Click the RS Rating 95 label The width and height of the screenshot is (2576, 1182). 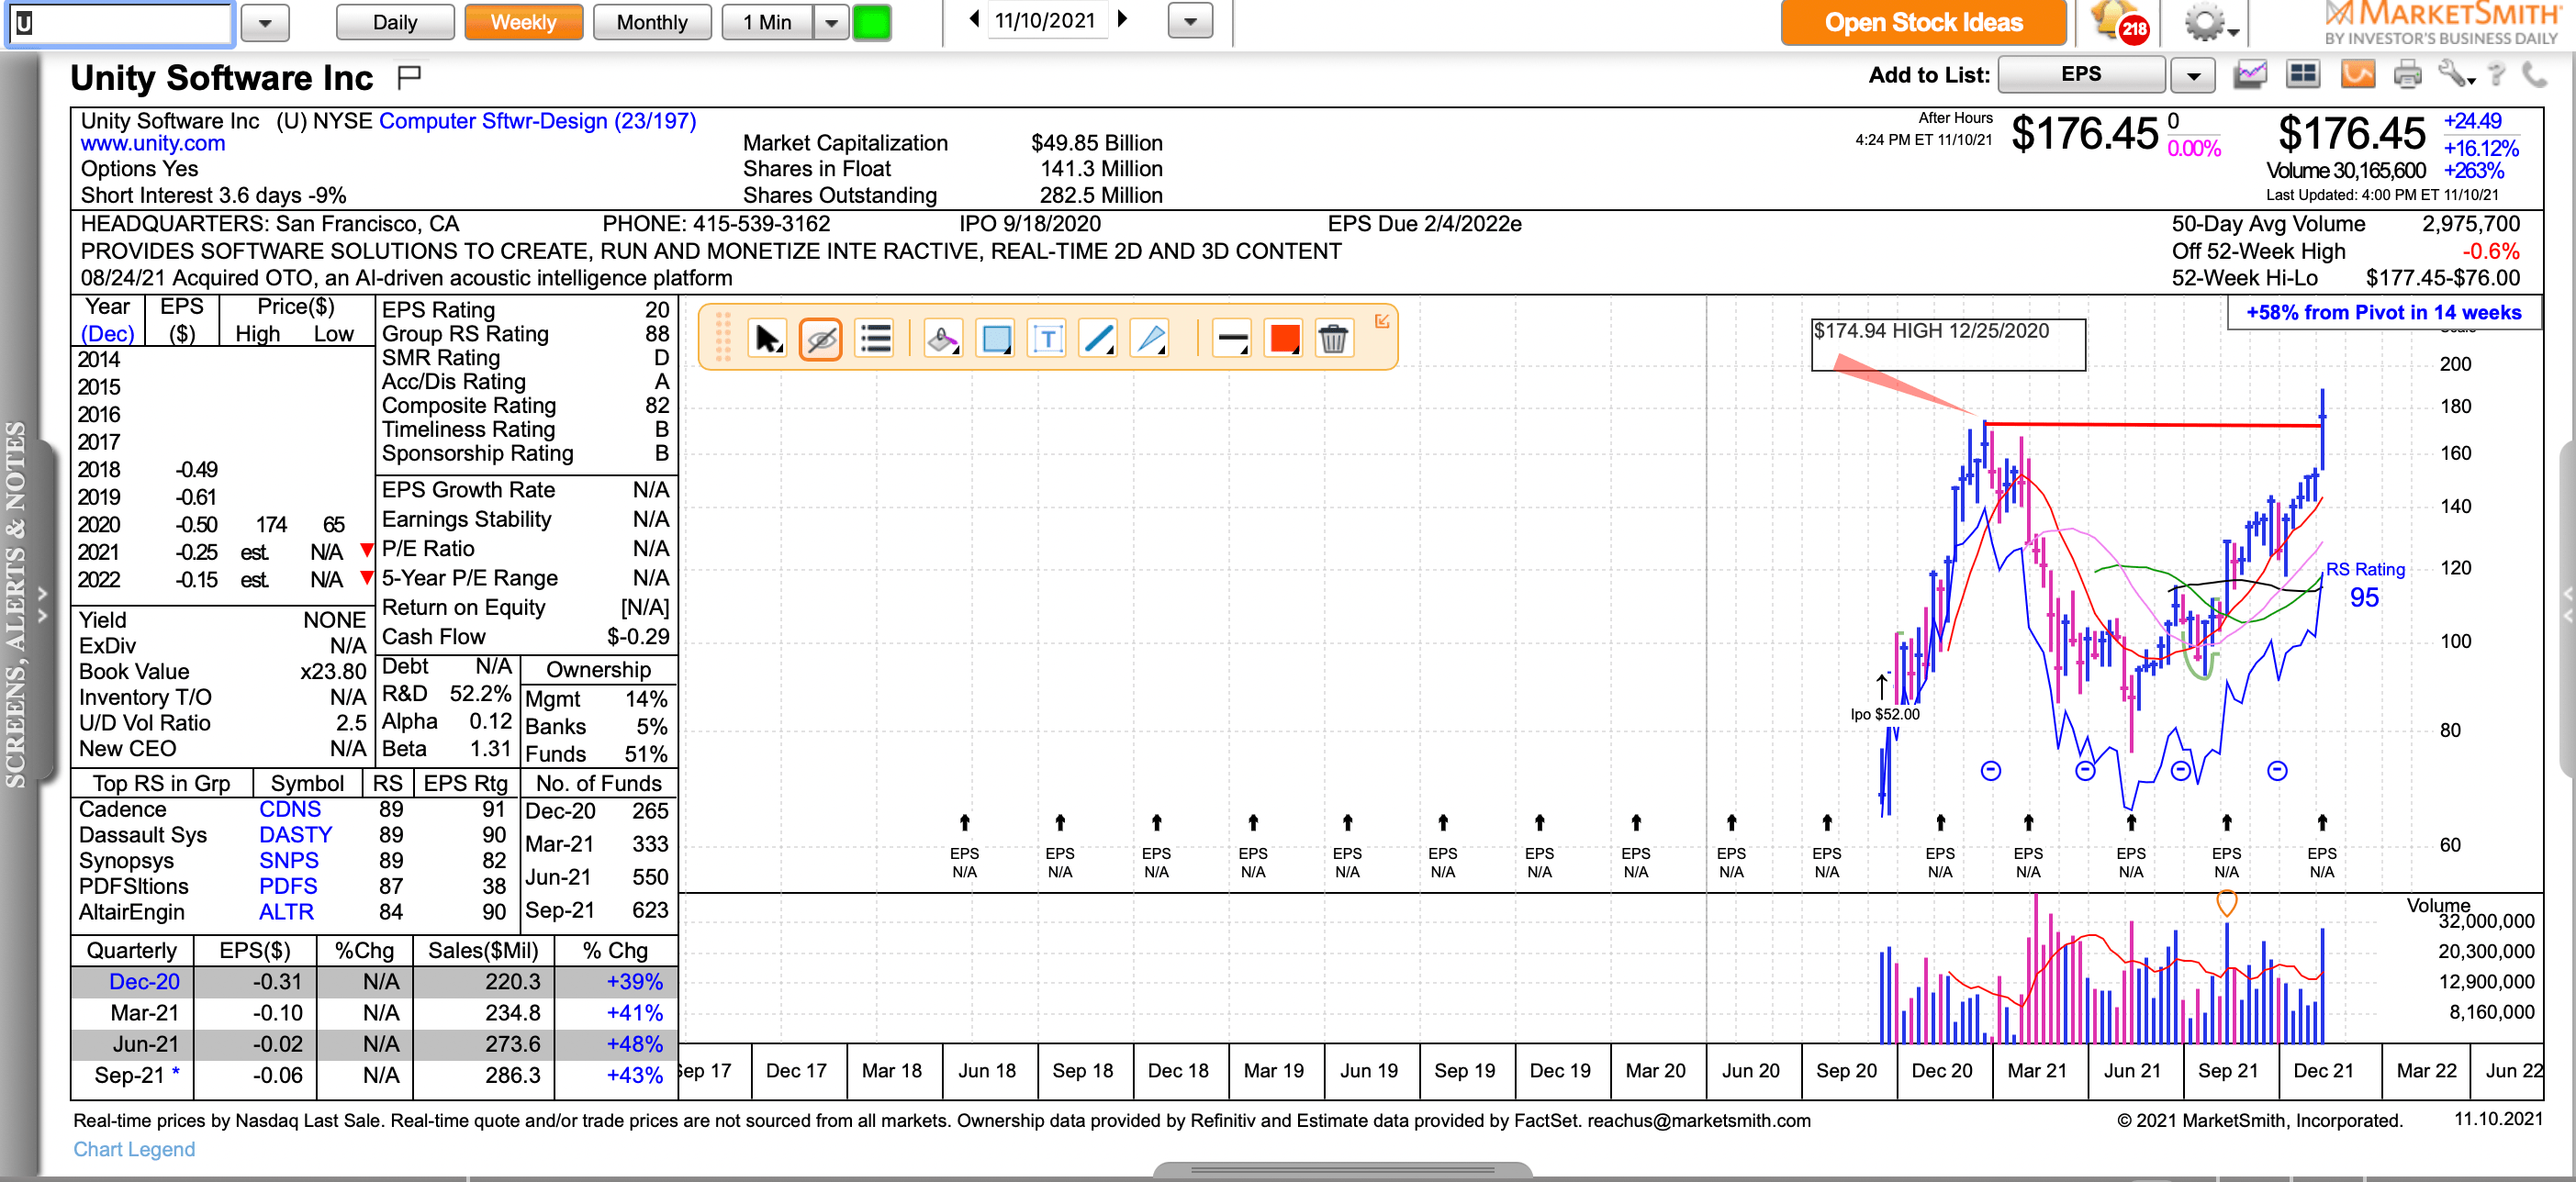2365,585
